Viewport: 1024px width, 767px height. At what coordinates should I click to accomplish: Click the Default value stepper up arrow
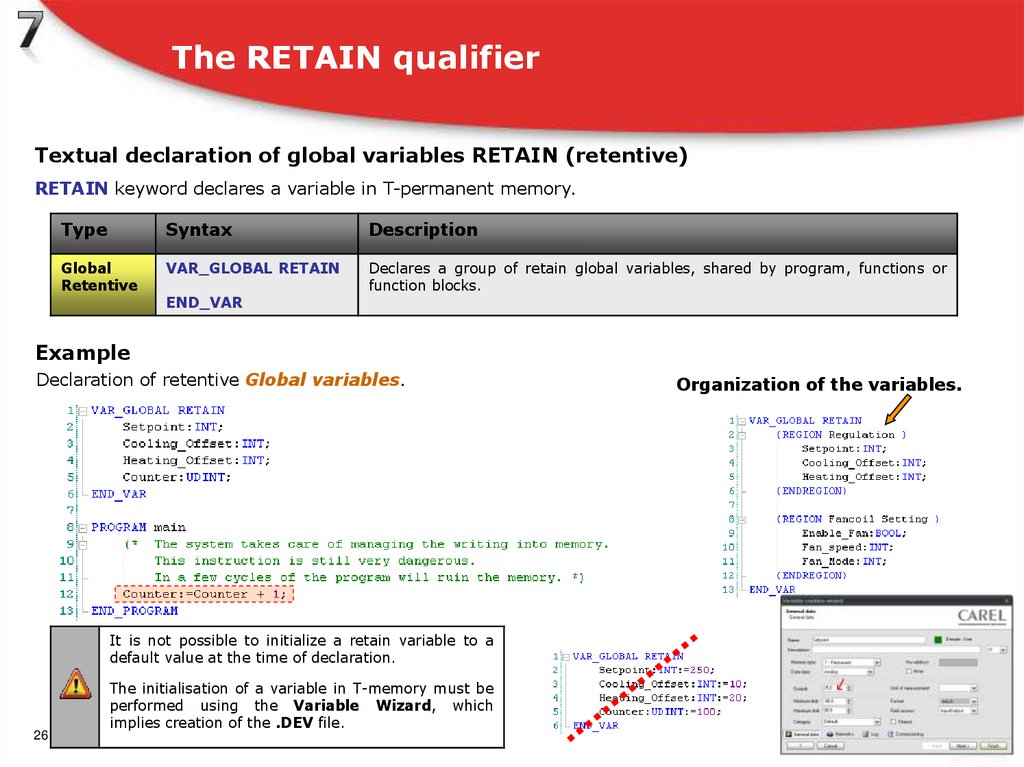click(x=849, y=685)
